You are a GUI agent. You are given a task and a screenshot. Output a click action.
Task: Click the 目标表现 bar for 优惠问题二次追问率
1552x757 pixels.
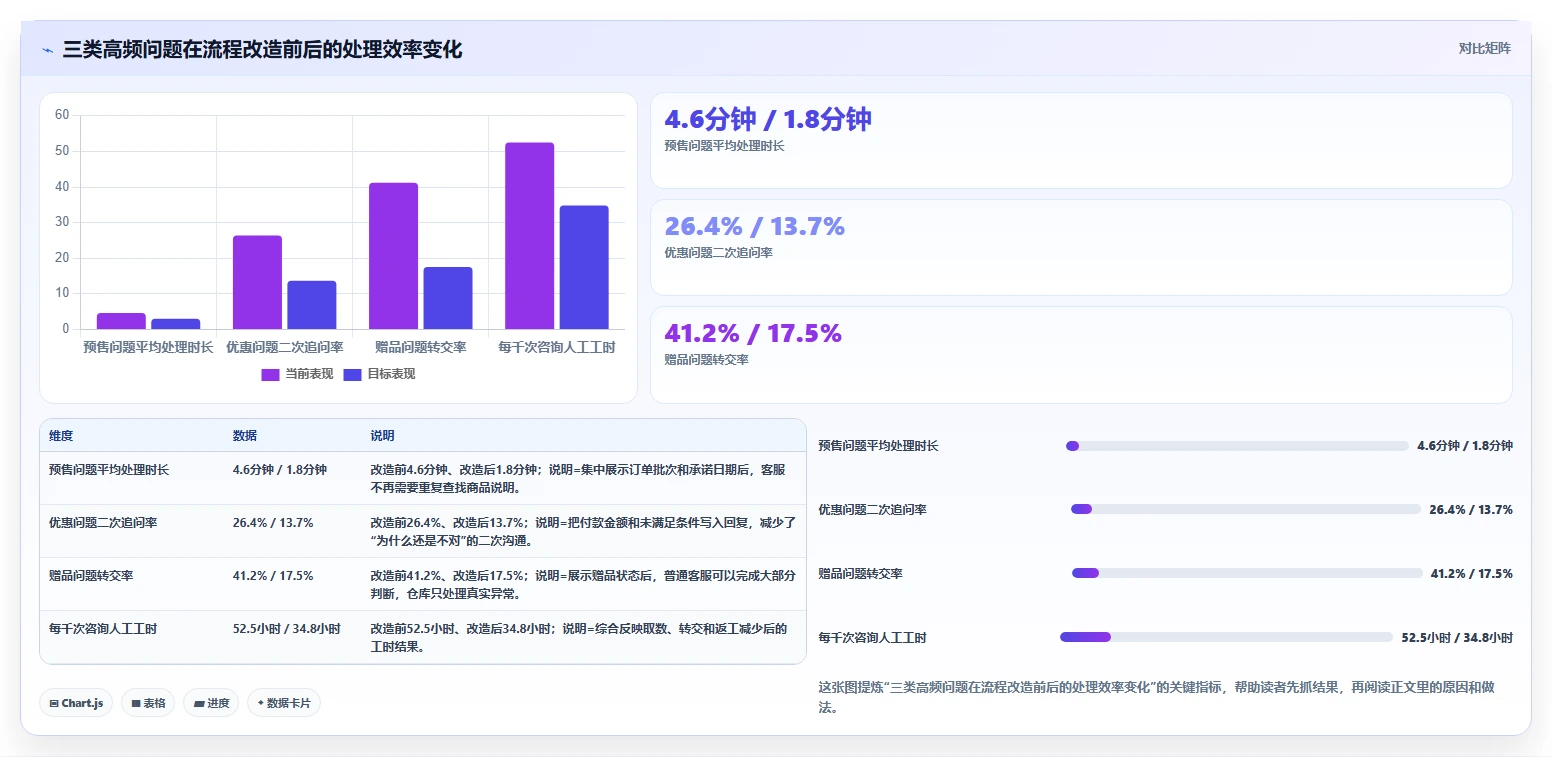pos(312,305)
